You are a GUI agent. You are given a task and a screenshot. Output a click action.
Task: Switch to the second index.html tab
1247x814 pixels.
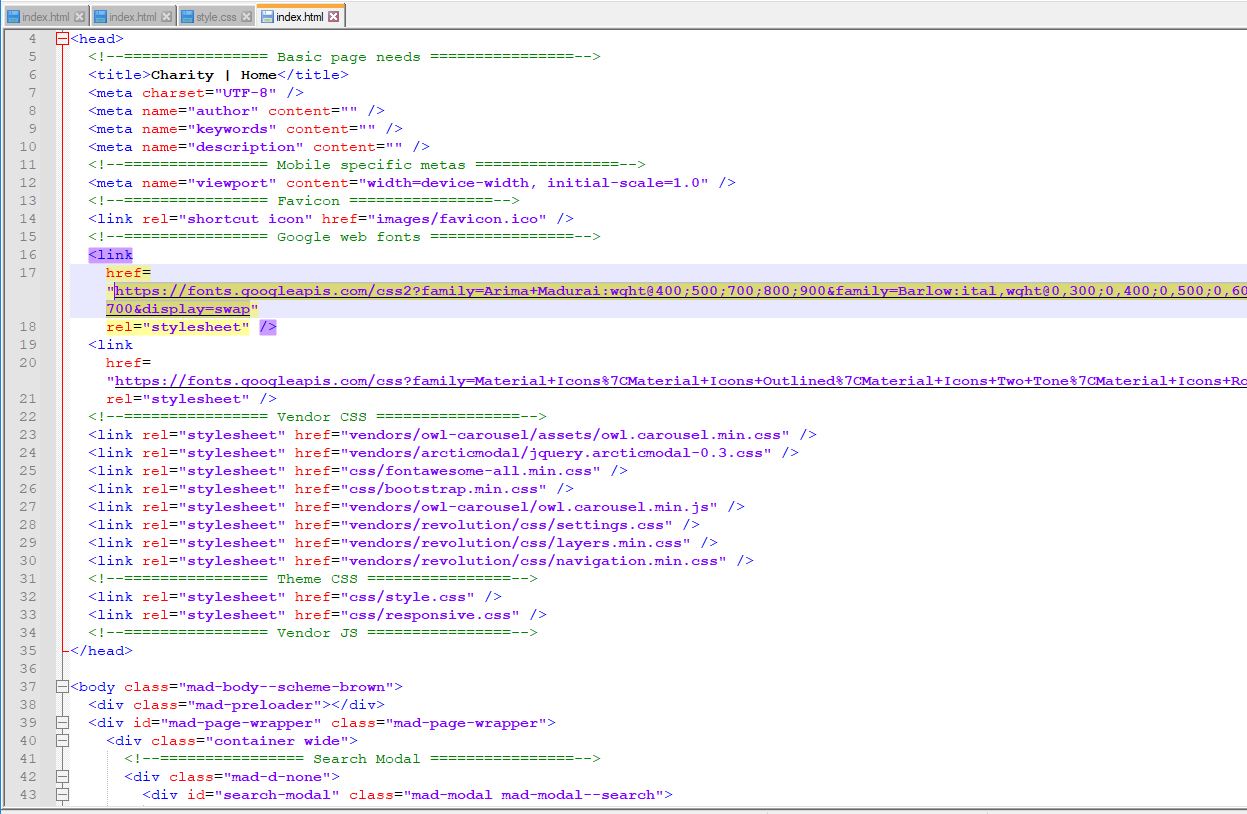point(132,17)
